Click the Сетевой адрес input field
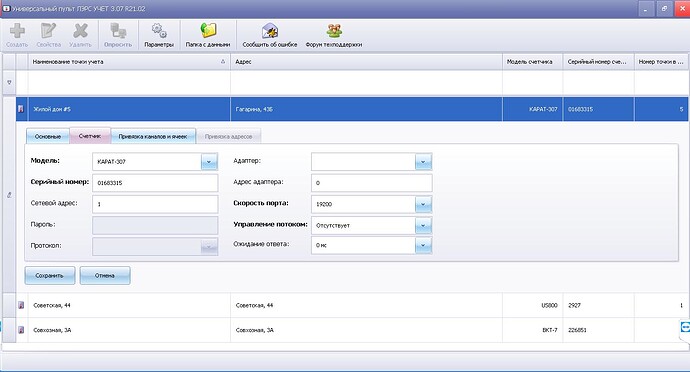The width and height of the screenshot is (690, 372). 155,204
